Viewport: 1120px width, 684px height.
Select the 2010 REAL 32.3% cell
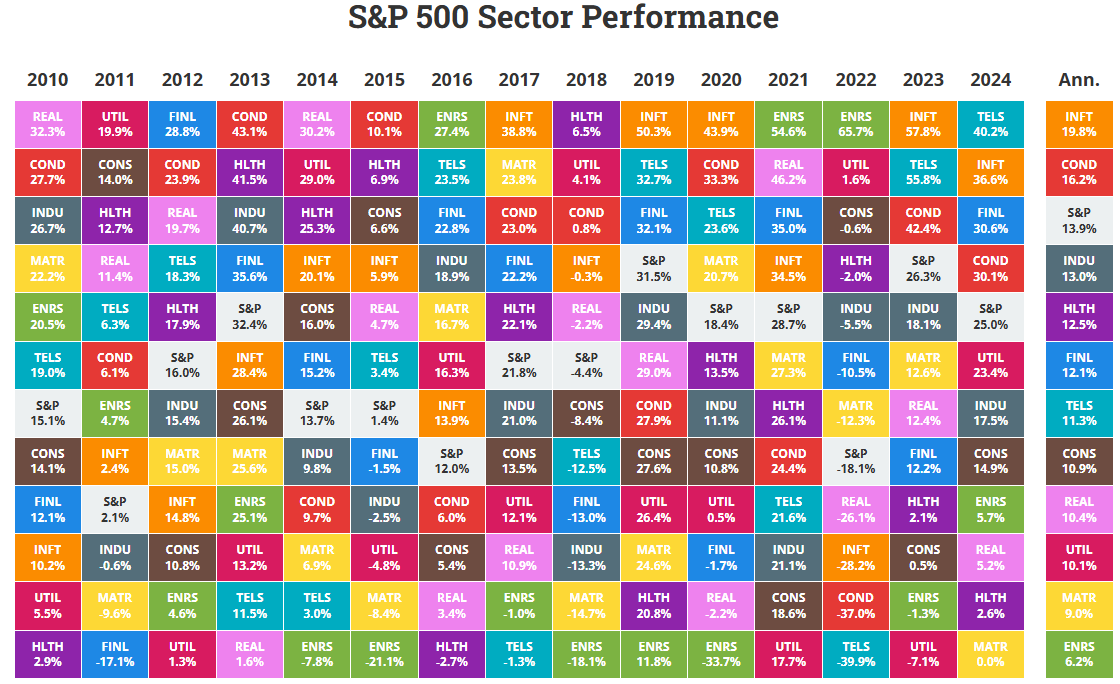(48, 124)
